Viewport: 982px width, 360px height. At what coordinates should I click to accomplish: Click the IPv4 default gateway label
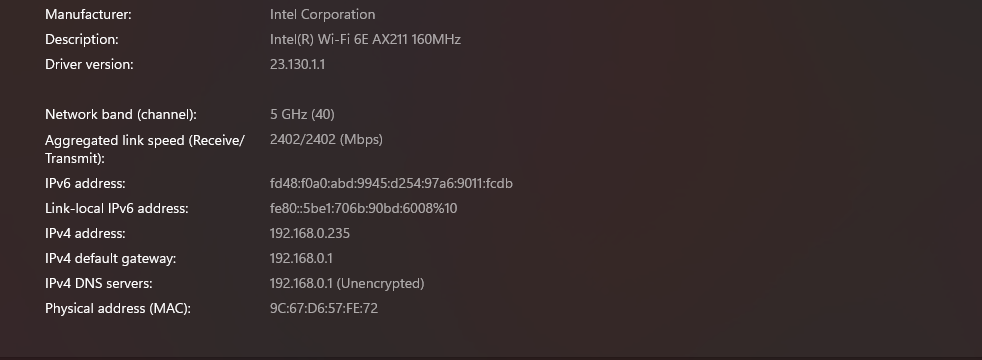[110, 259]
